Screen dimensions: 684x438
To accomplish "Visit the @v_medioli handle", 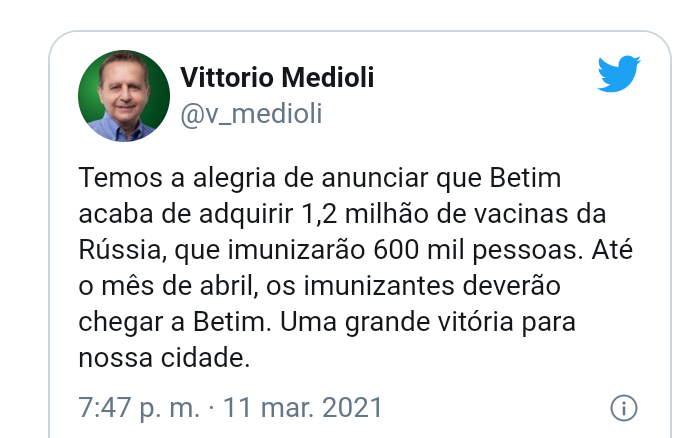I will 251,113.
